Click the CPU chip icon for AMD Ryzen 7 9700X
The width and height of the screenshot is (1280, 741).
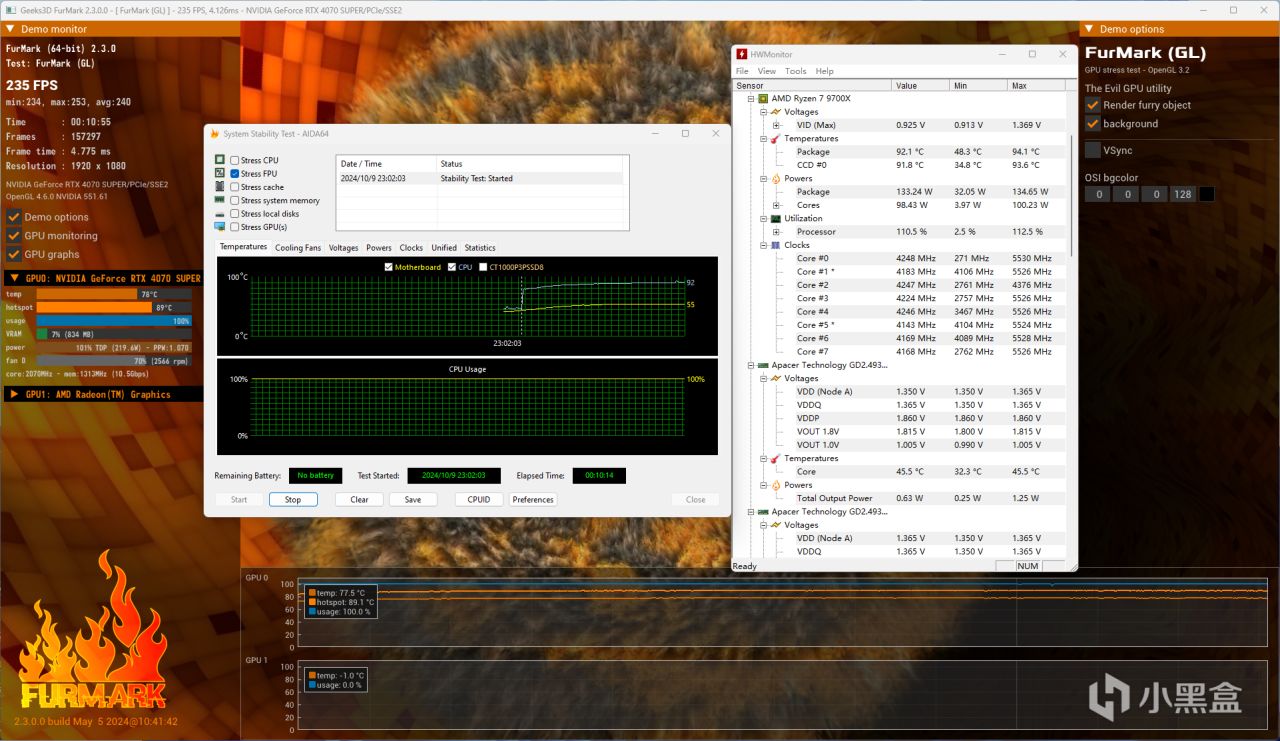point(762,99)
